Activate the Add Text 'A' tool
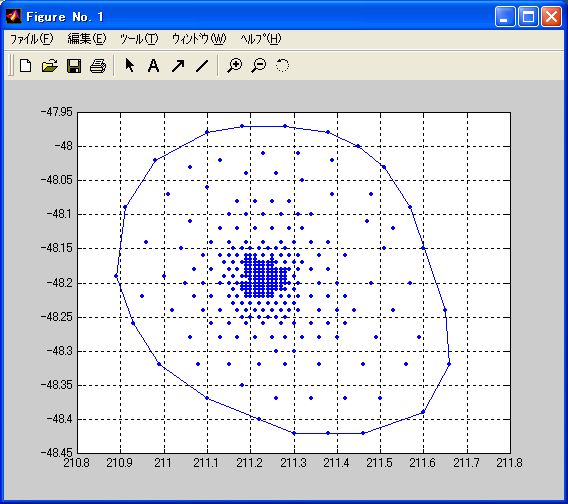The image size is (568, 504). 154,66
